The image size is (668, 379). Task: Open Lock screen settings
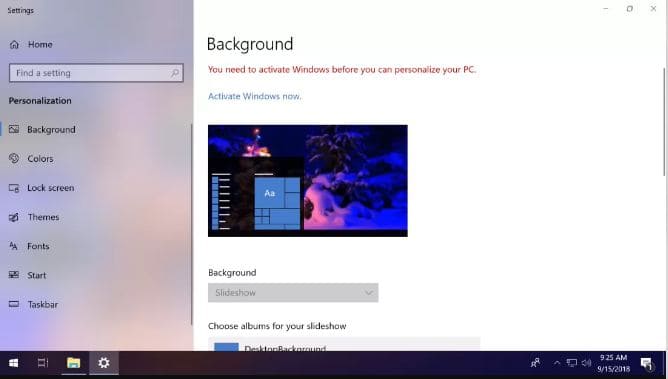pyautogui.click(x=51, y=188)
